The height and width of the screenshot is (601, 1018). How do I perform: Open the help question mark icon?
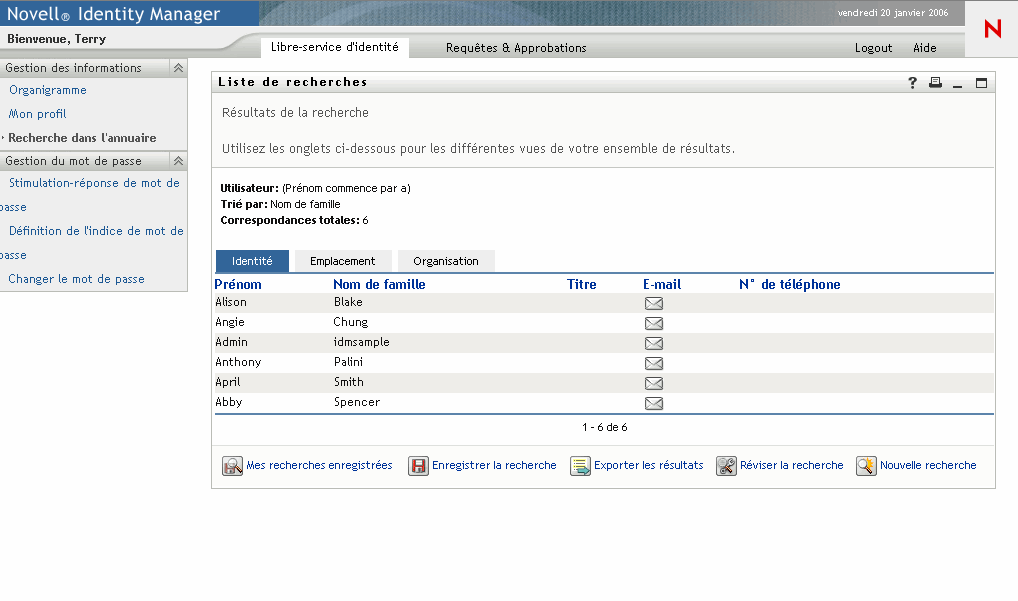point(912,82)
